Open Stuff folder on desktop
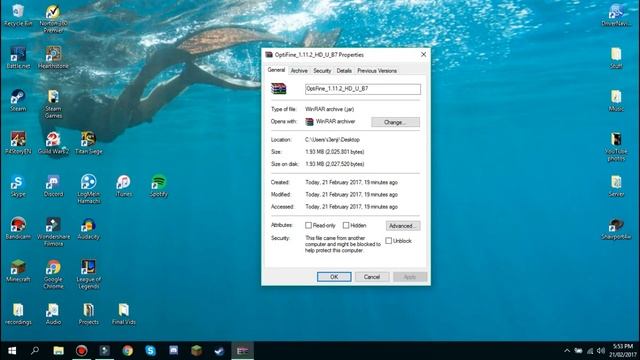This screenshot has height=360, width=640. pos(616,57)
